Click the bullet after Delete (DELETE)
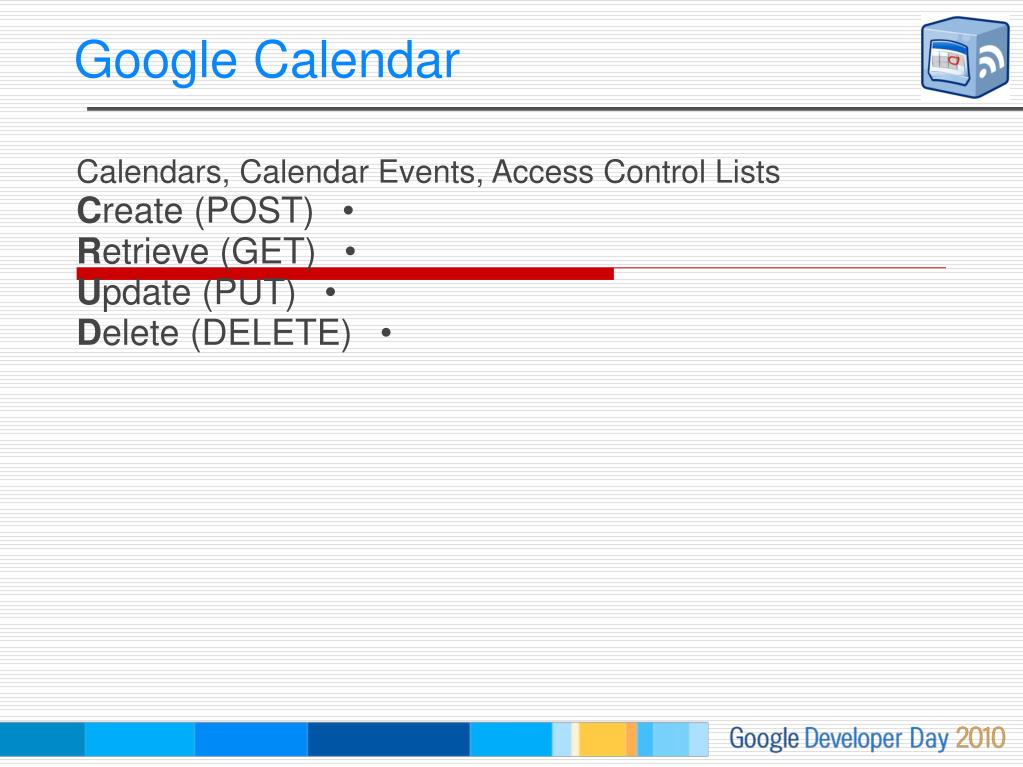The image size is (1023, 767). (x=386, y=333)
